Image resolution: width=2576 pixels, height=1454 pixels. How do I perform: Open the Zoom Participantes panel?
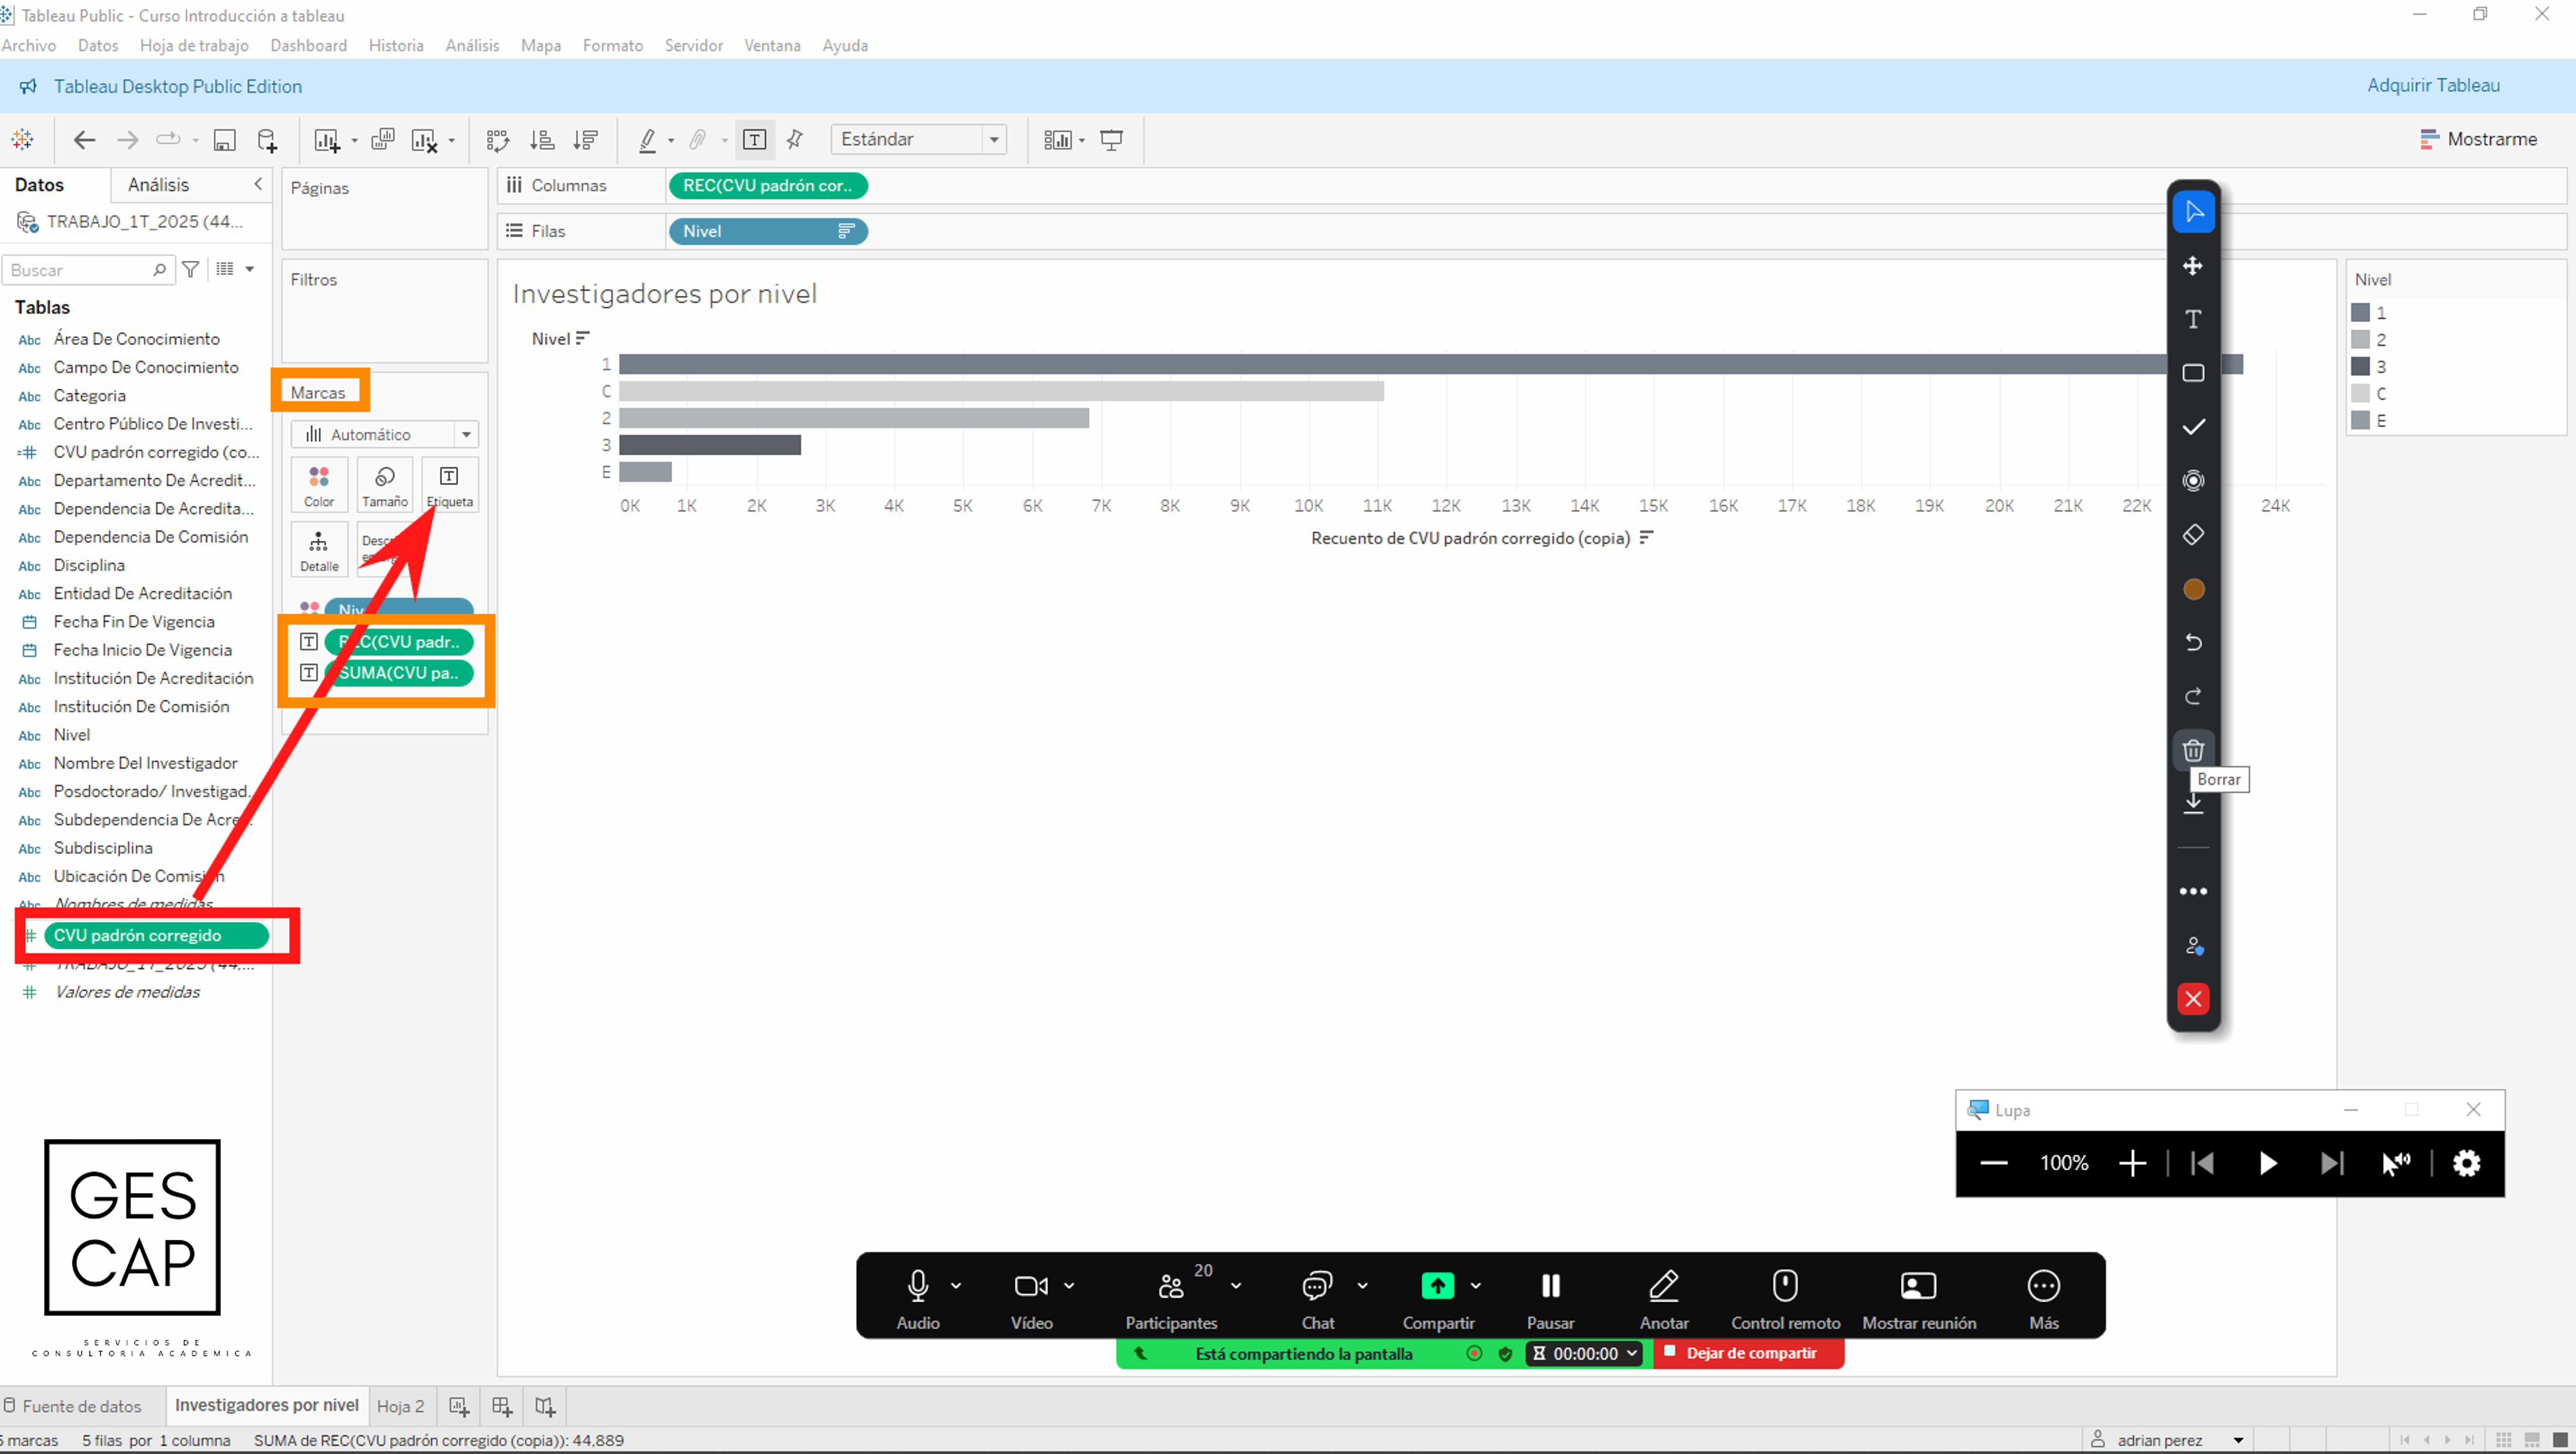point(1172,1298)
